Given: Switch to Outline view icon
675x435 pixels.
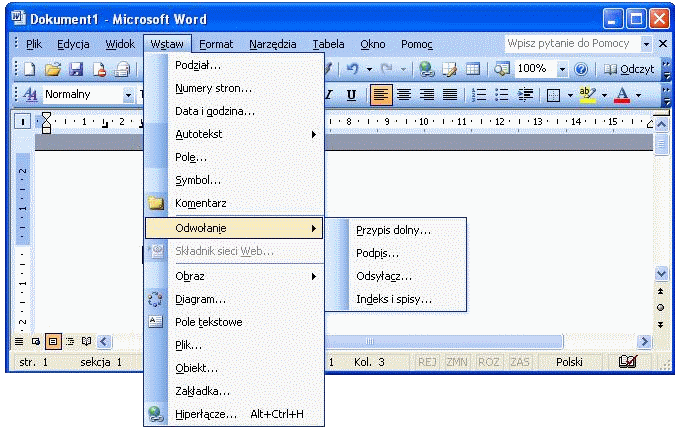Looking at the screenshot, I should click(x=70, y=342).
